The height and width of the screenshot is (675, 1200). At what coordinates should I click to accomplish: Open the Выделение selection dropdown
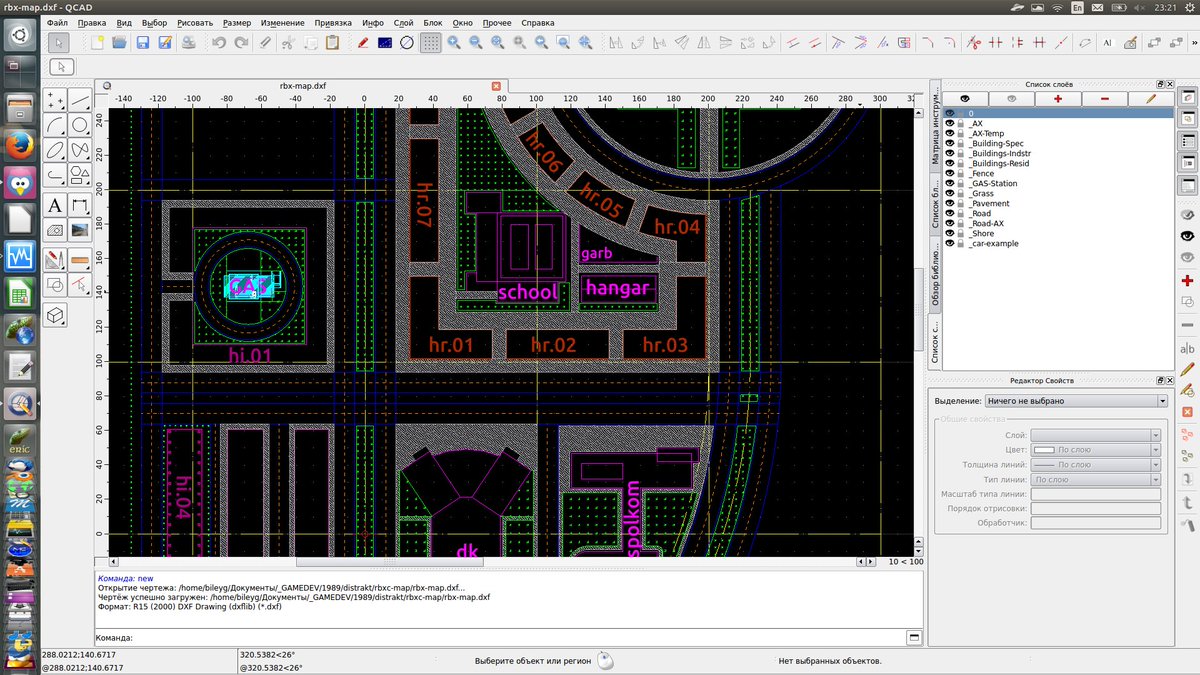click(1076, 401)
